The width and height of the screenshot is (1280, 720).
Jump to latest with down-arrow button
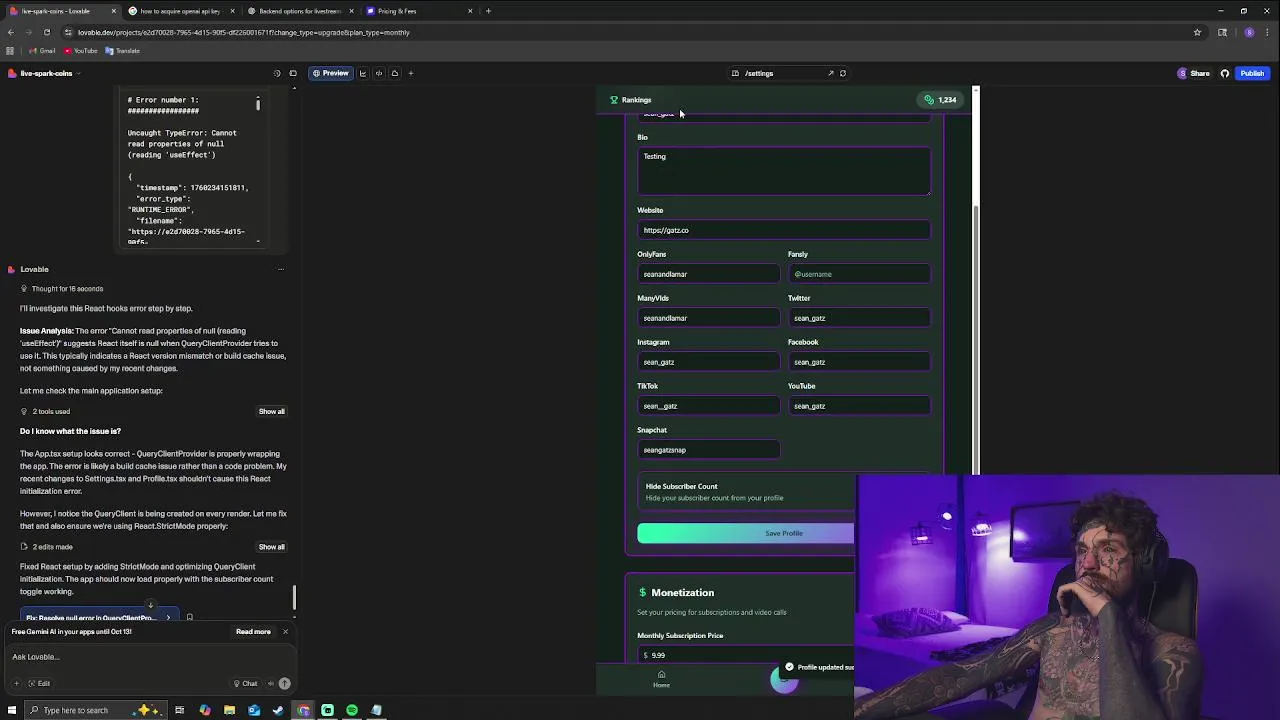point(150,605)
